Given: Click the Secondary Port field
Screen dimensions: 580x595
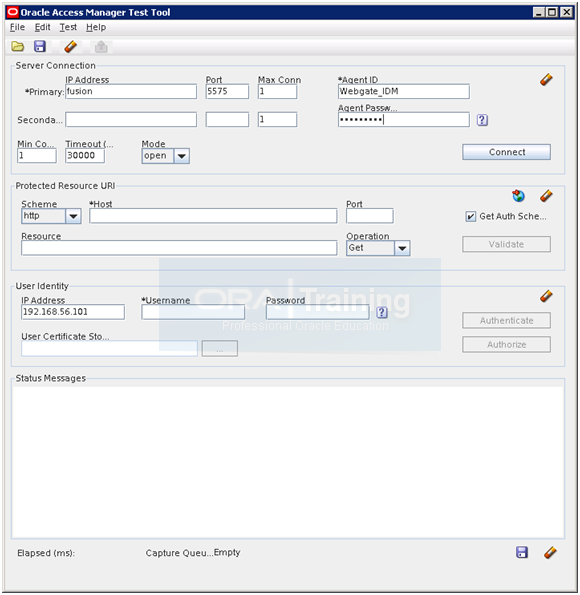Looking at the screenshot, I should (x=227, y=120).
